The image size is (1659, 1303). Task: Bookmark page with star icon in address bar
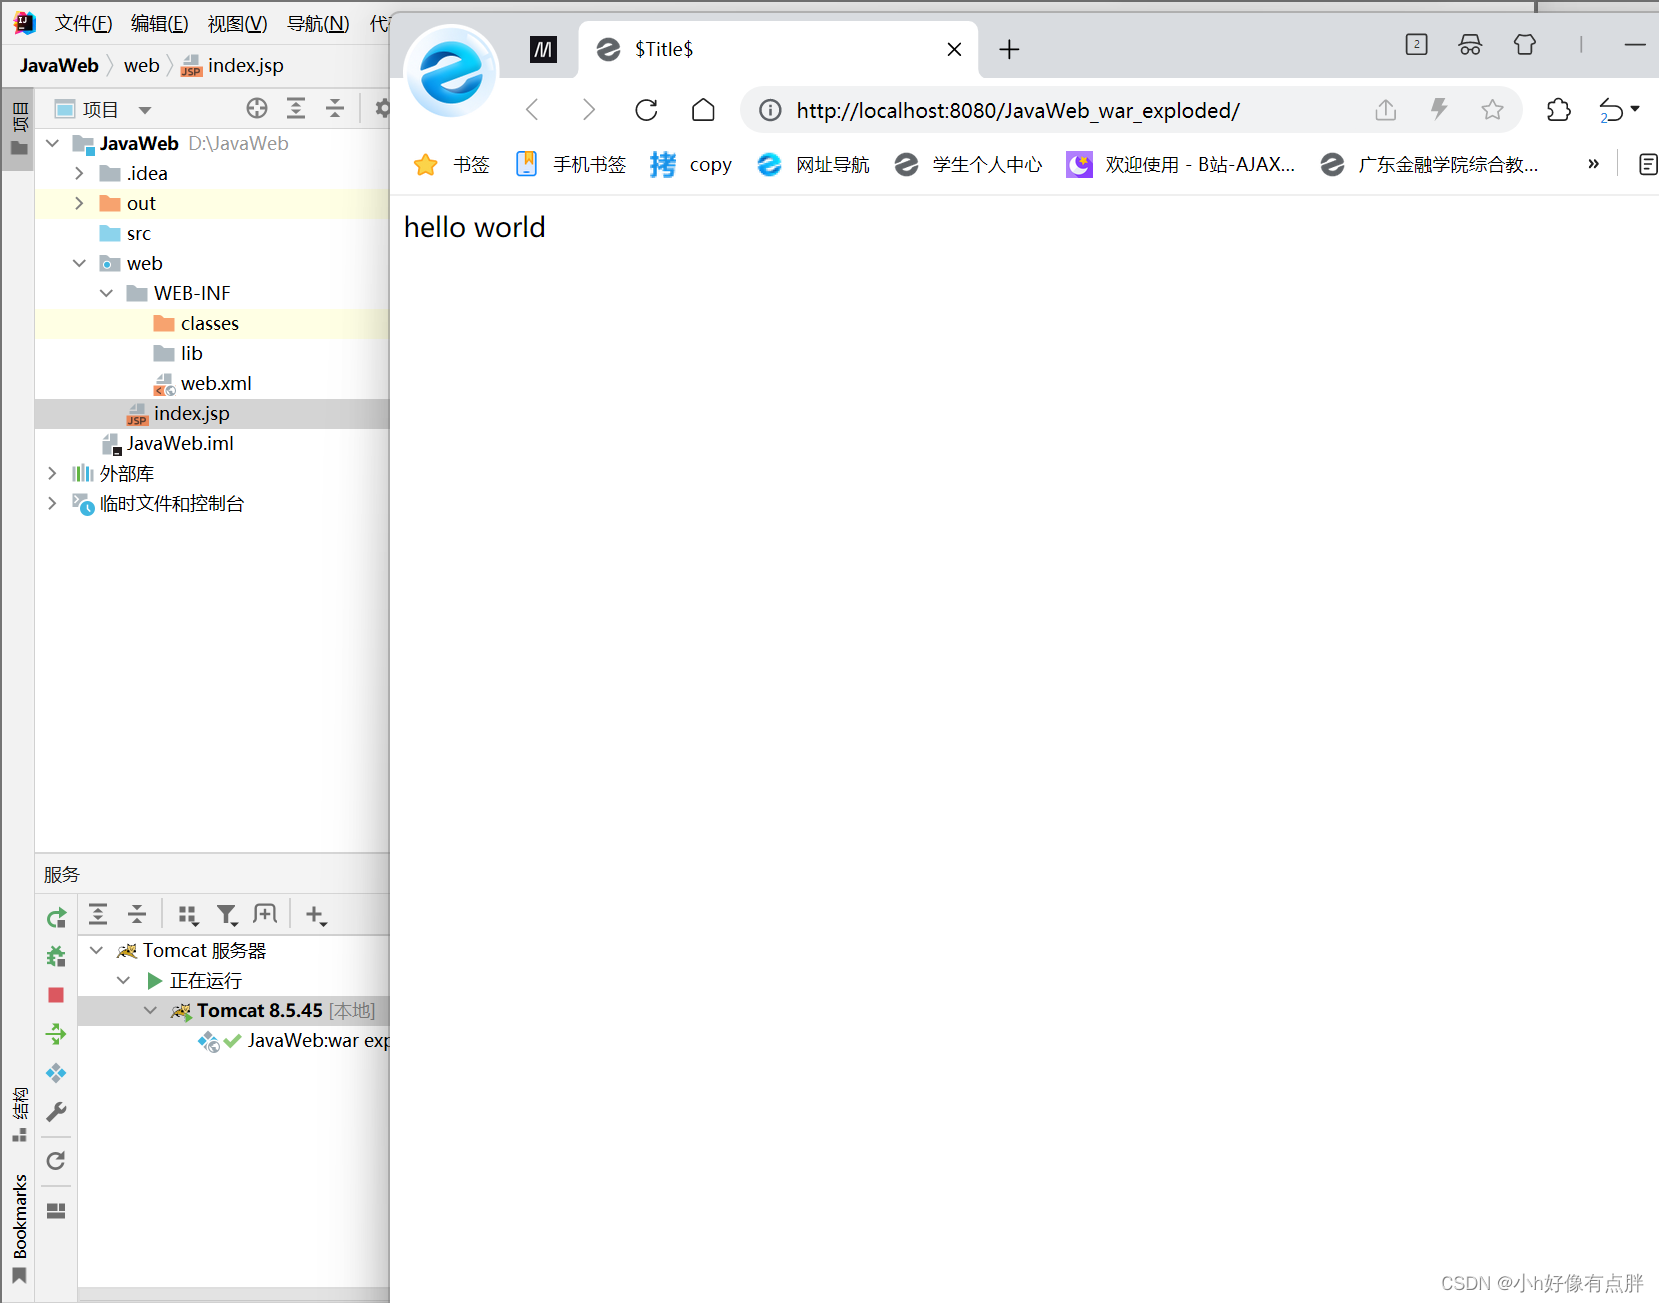(1492, 110)
